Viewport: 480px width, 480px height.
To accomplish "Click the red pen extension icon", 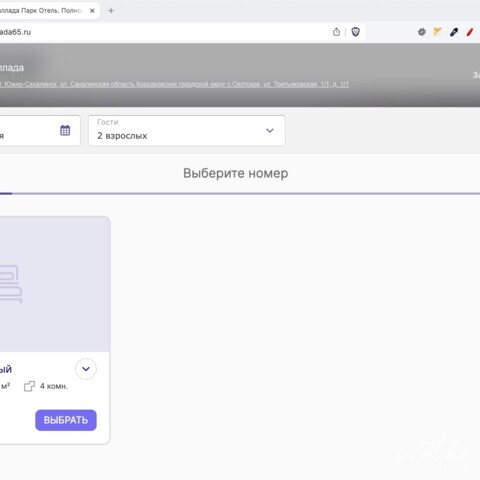I will [x=470, y=32].
